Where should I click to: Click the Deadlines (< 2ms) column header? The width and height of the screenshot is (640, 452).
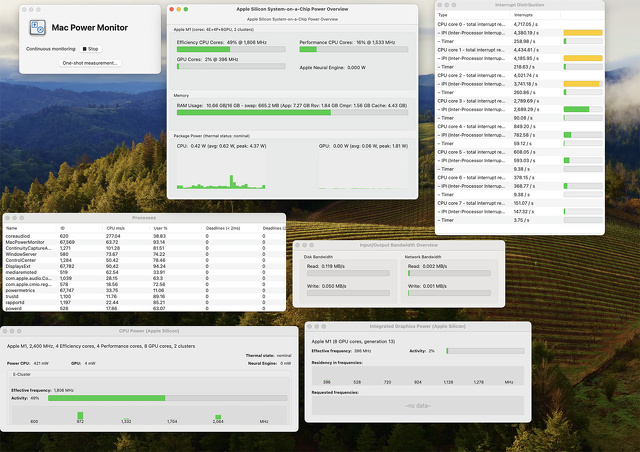(x=230, y=228)
